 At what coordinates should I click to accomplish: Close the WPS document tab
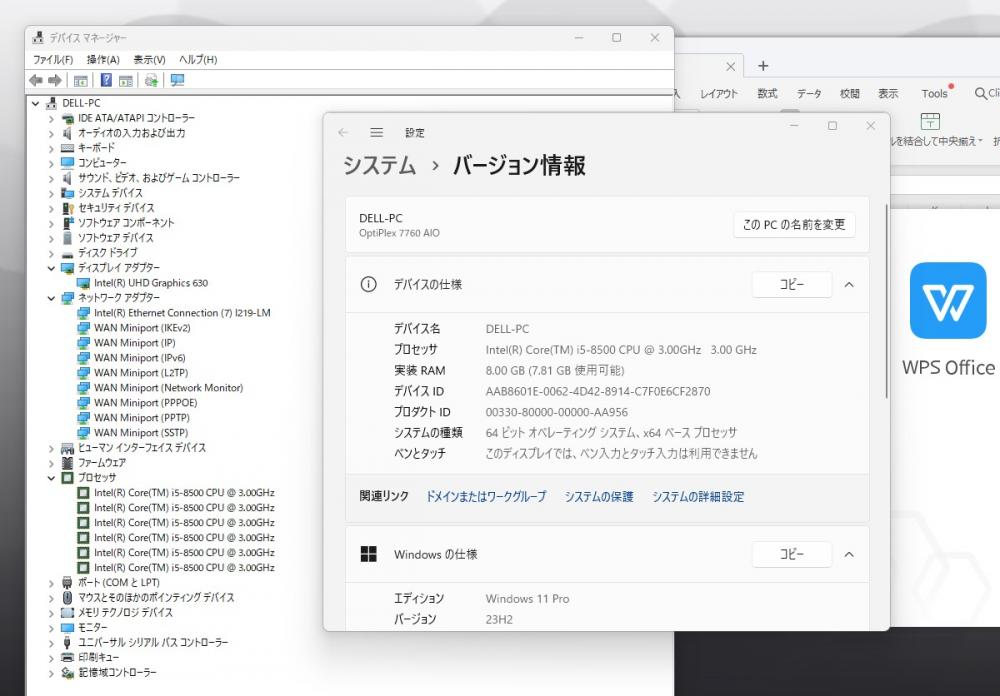tap(730, 66)
